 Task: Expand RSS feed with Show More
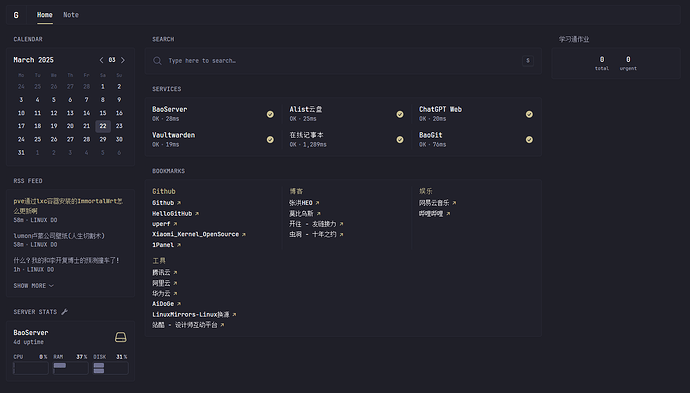[33, 286]
